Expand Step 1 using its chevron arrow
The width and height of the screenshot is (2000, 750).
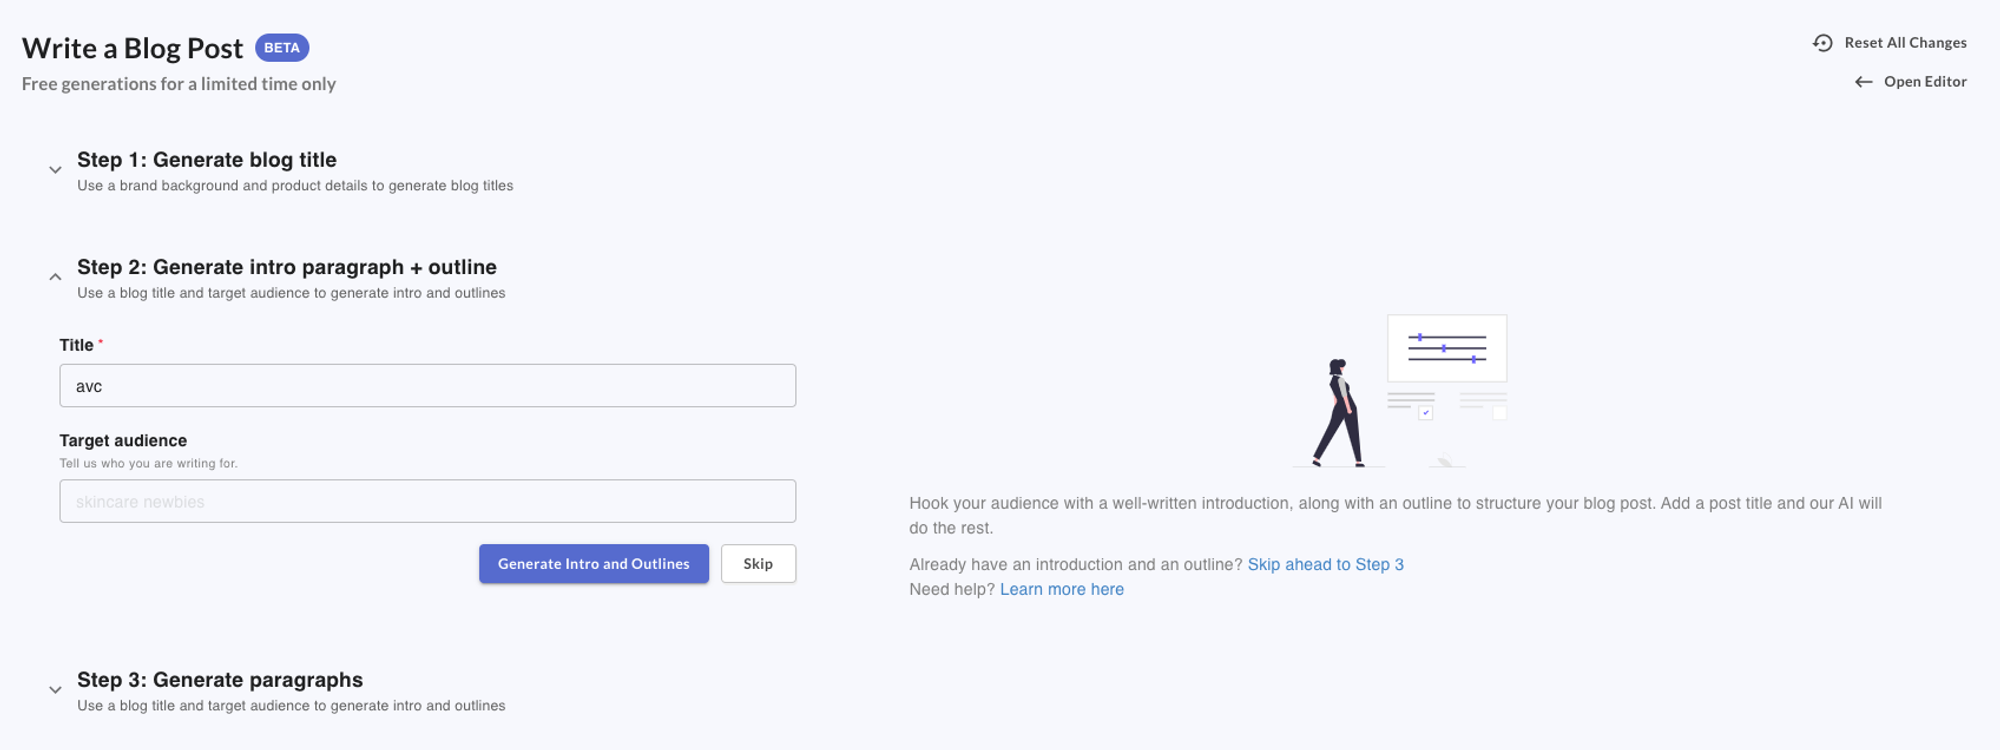pyautogui.click(x=55, y=170)
